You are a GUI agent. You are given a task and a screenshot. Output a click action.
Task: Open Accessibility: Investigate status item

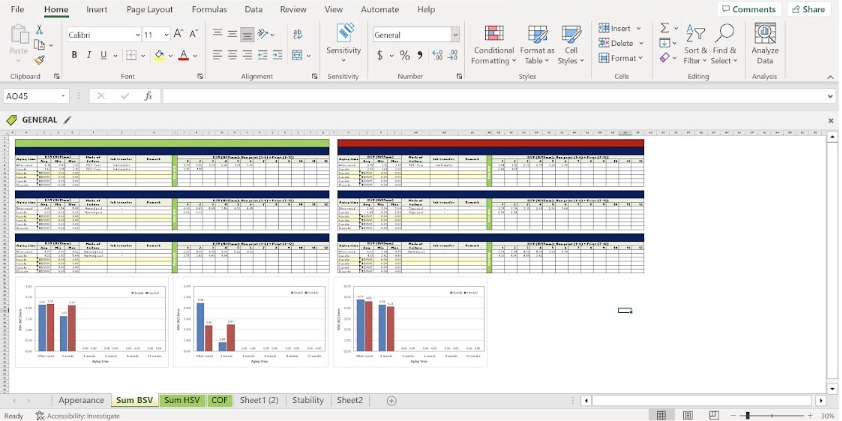pos(77,416)
